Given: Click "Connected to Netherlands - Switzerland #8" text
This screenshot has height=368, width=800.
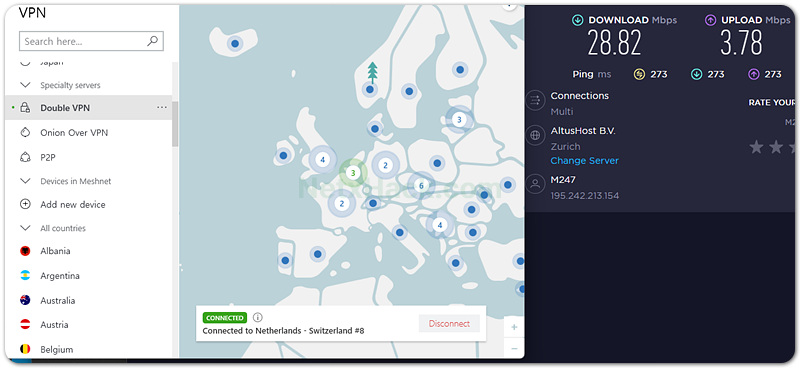Looking at the screenshot, I should coord(283,331).
